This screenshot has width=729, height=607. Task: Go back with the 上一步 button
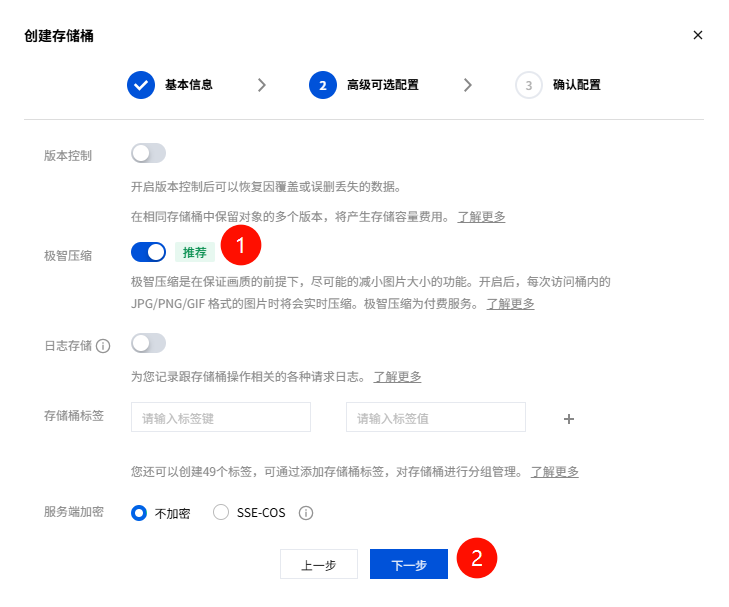click(319, 564)
